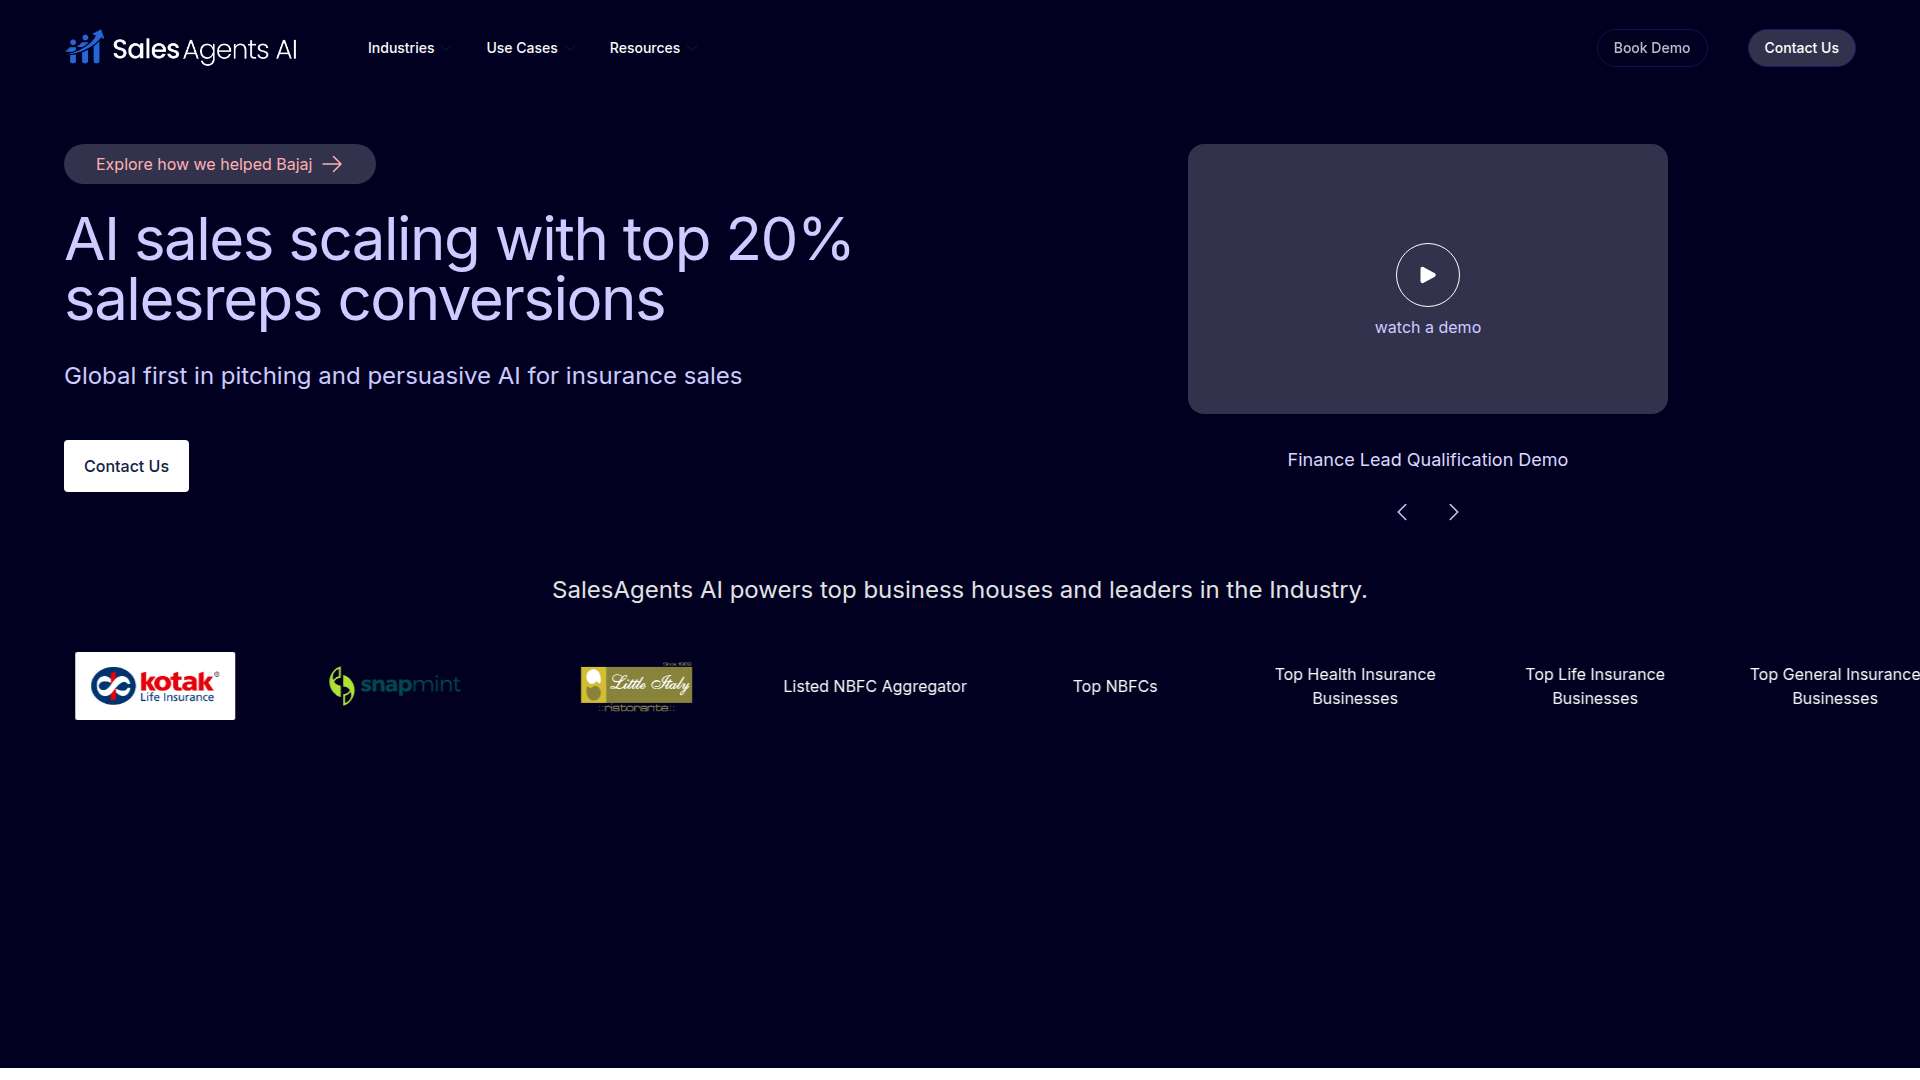Viewport: 1920px width, 1080px height.
Task: Go to previous demo with left chevron
Action: click(1402, 512)
